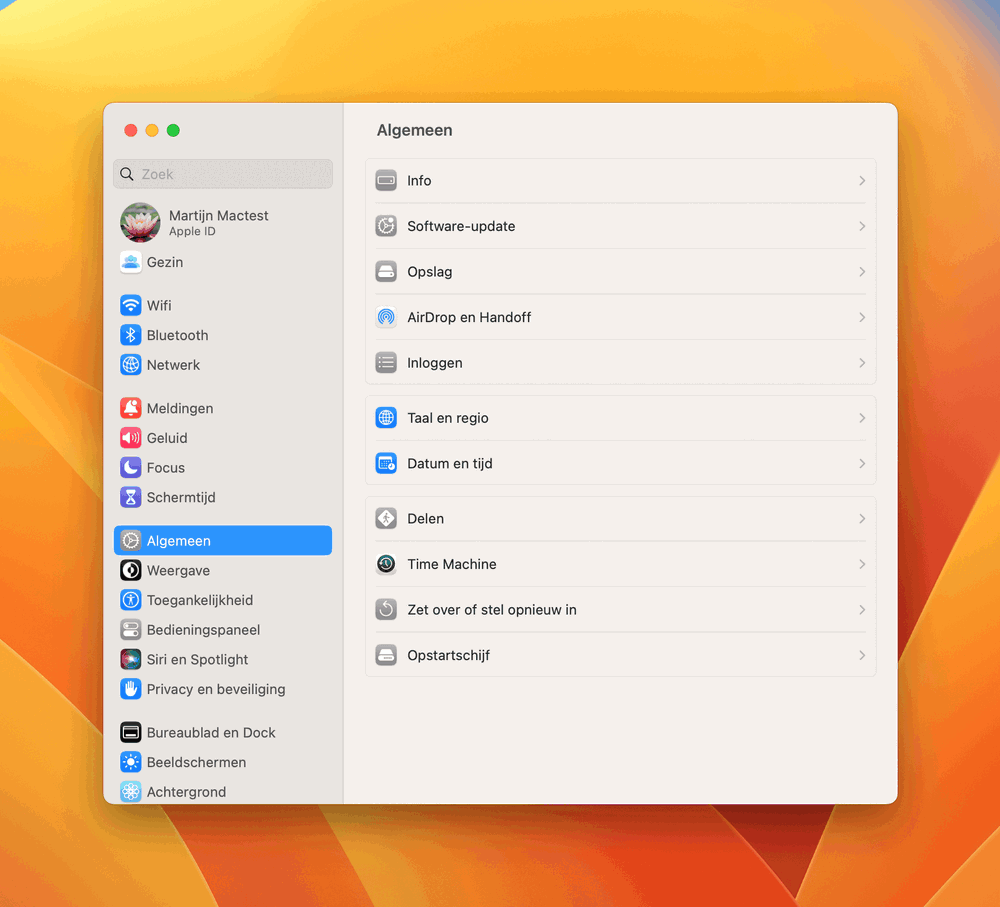Open Beeldschermen label in sidebar
This screenshot has height=907, width=1000.
click(x=196, y=762)
